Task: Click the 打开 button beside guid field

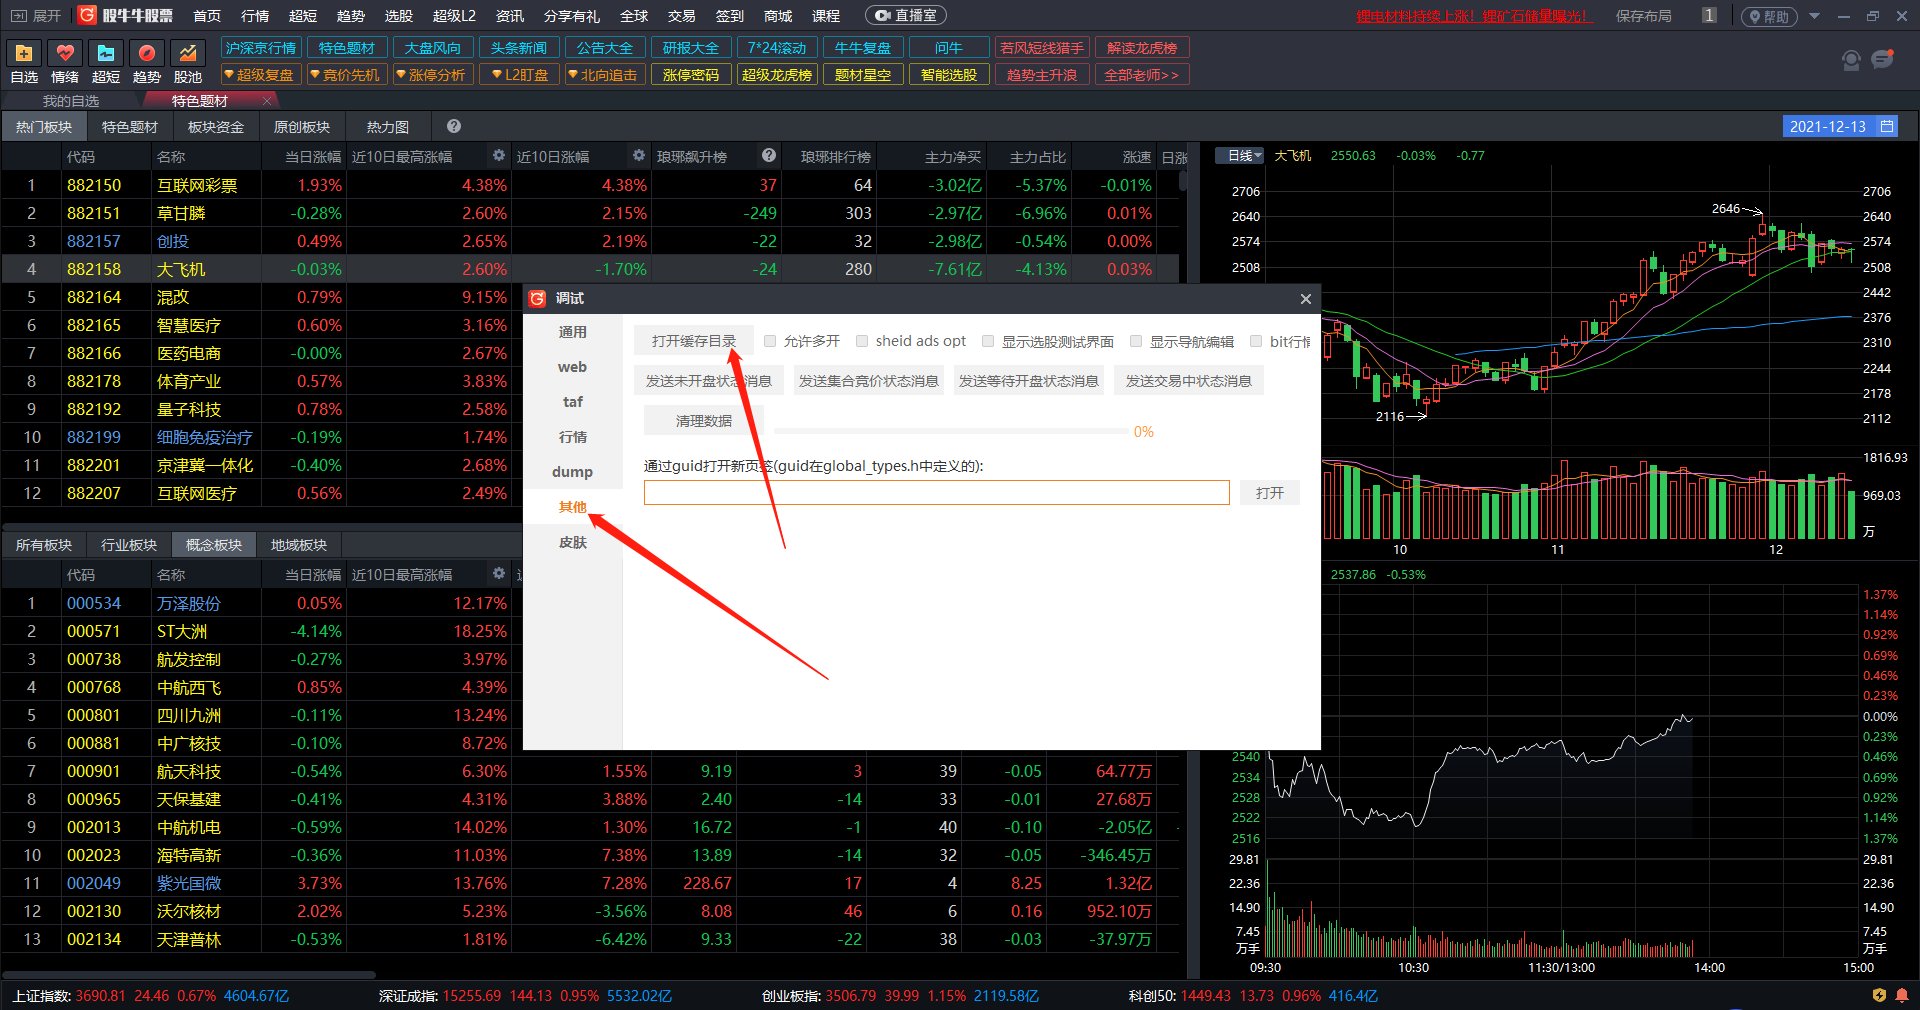Action: click(x=1270, y=493)
